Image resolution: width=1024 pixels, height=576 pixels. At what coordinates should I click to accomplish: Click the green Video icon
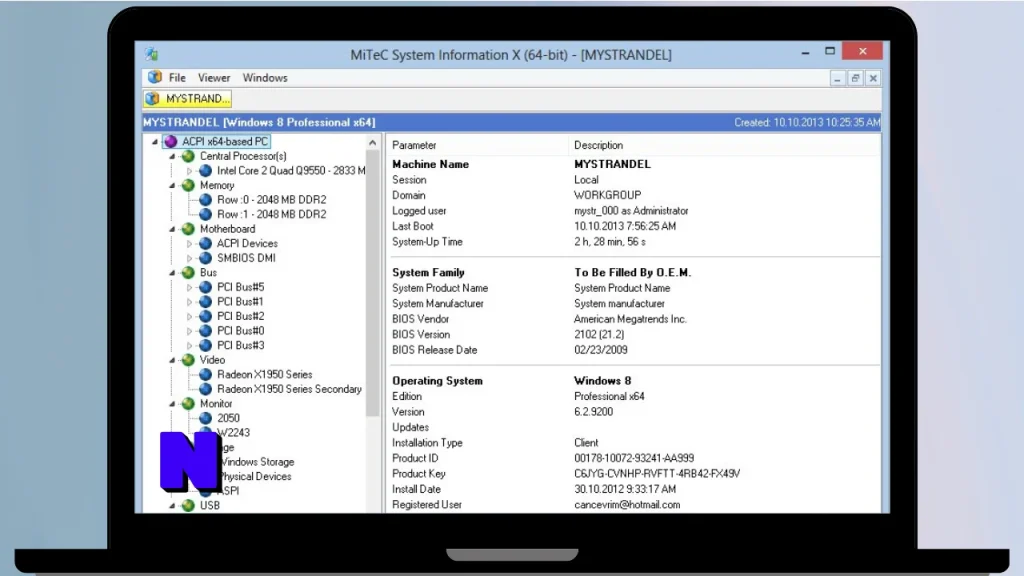pos(188,360)
